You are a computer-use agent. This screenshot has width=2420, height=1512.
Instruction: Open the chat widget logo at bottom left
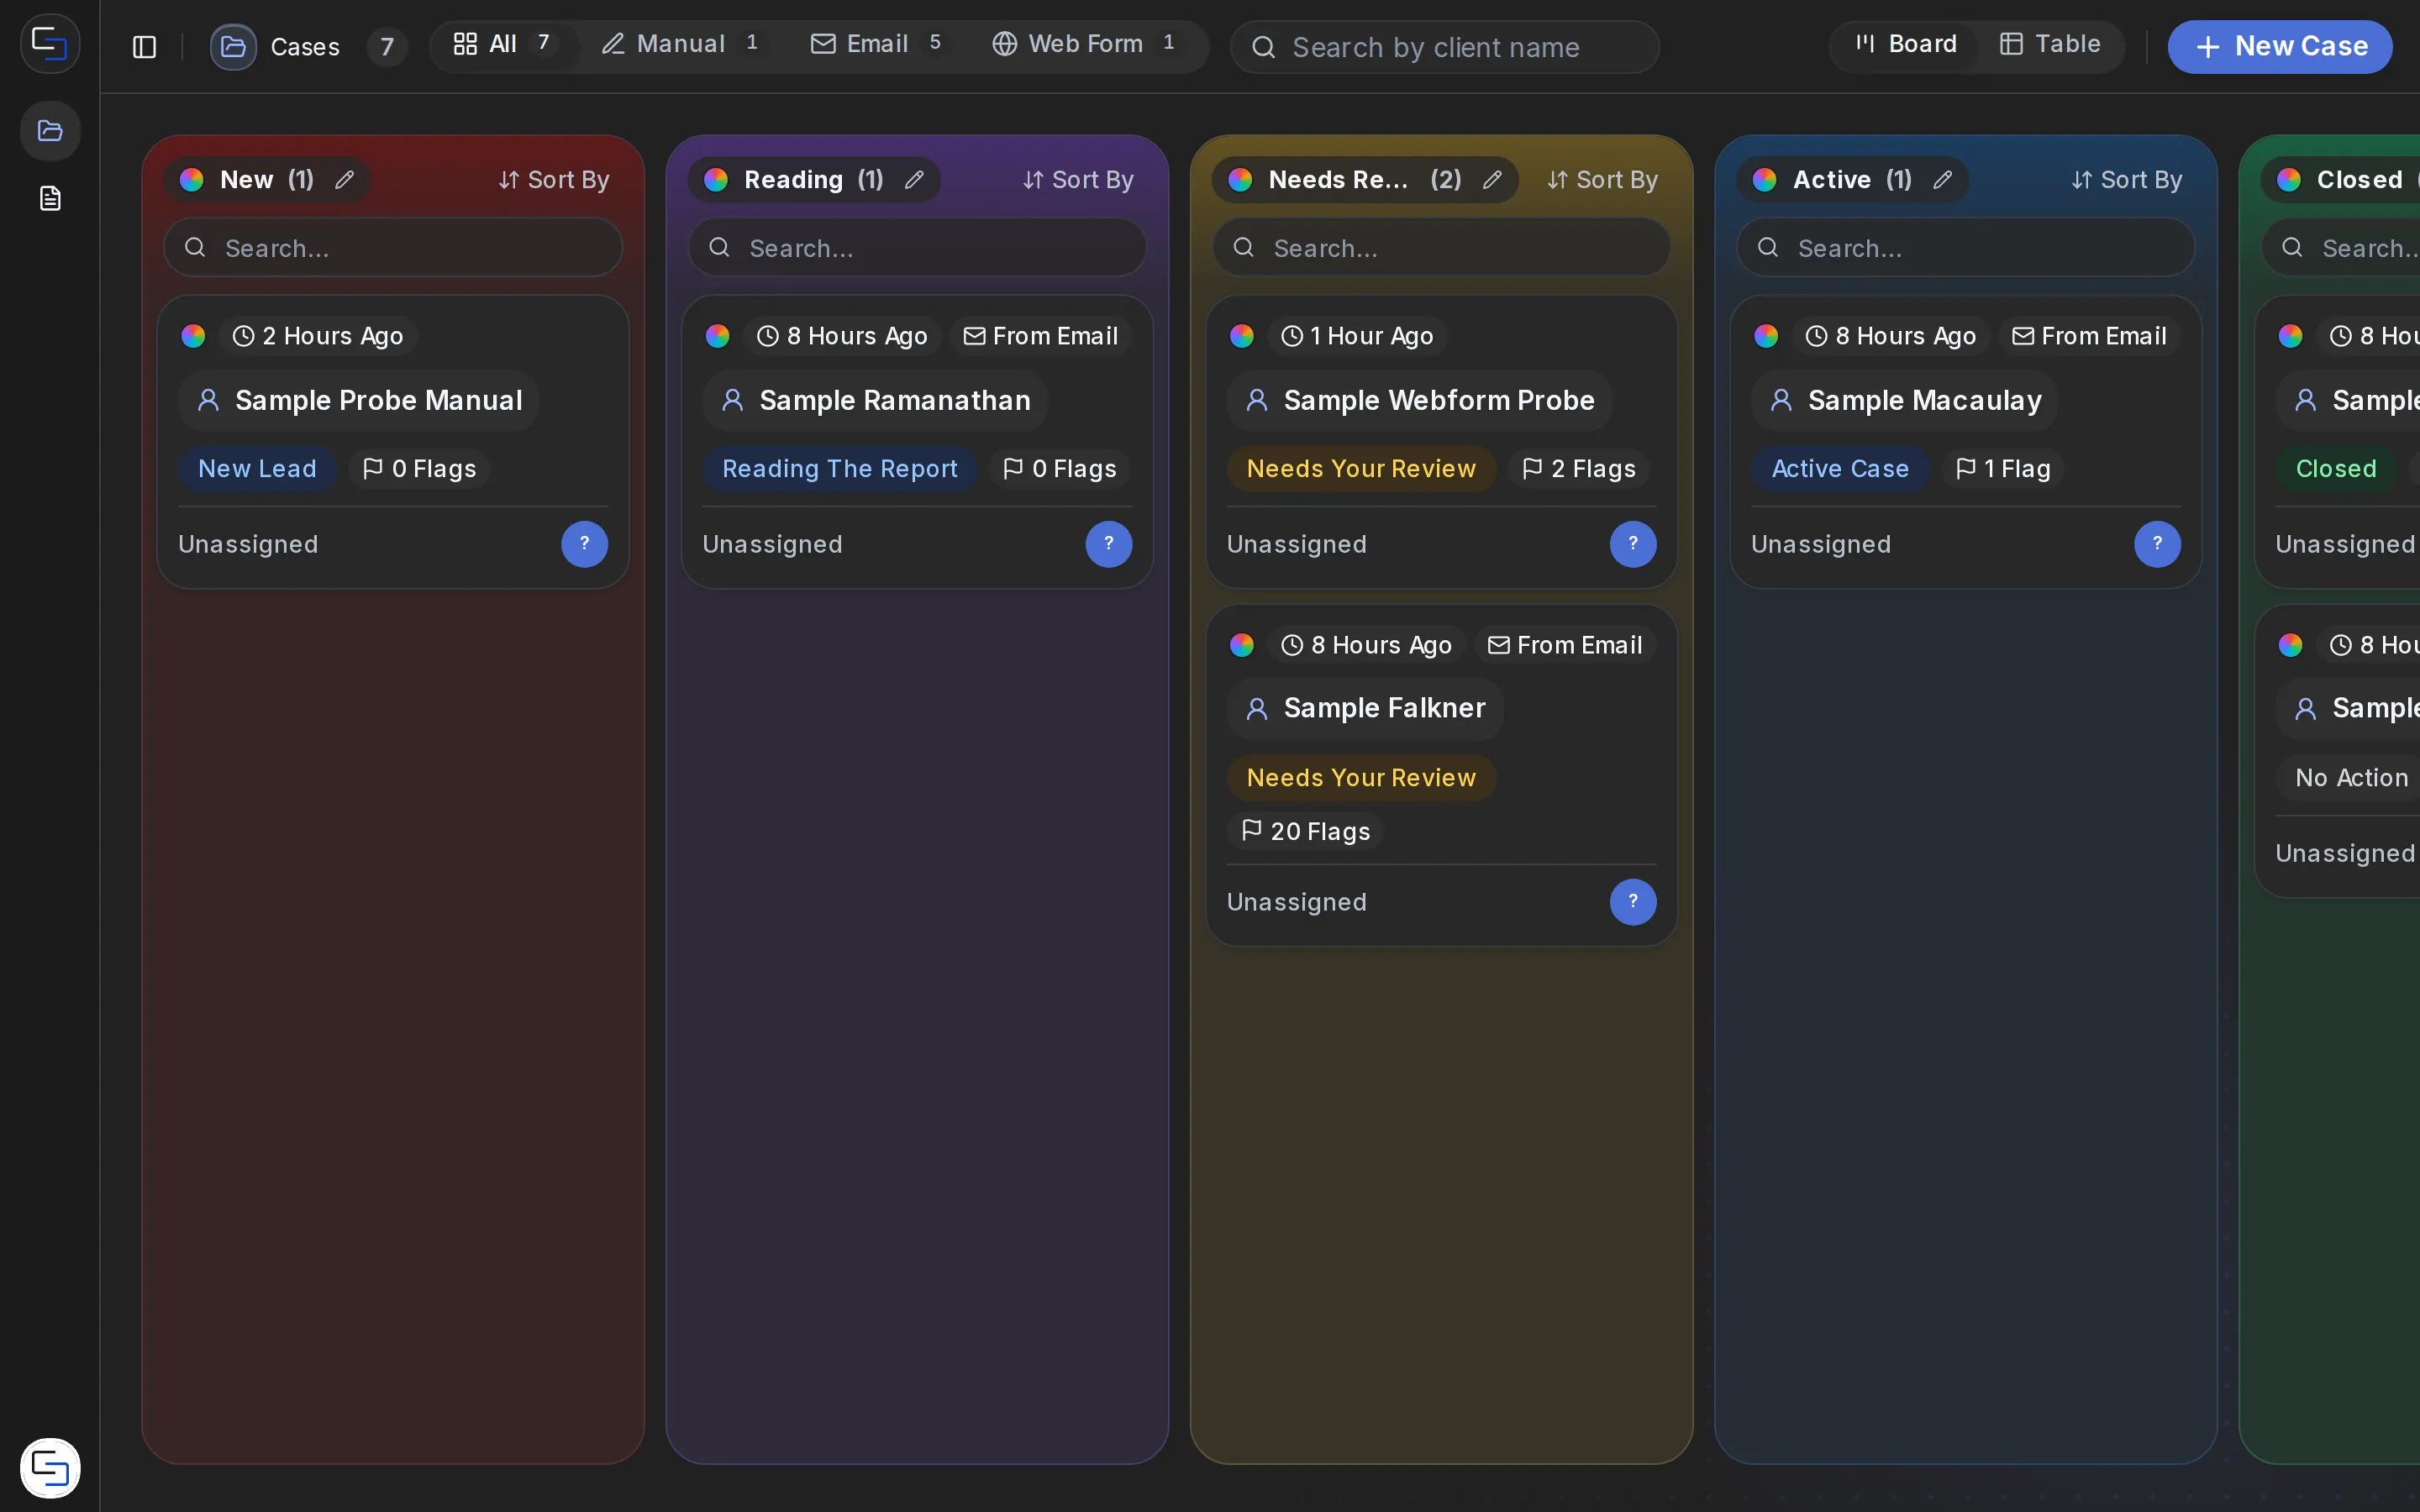coord(50,1467)
